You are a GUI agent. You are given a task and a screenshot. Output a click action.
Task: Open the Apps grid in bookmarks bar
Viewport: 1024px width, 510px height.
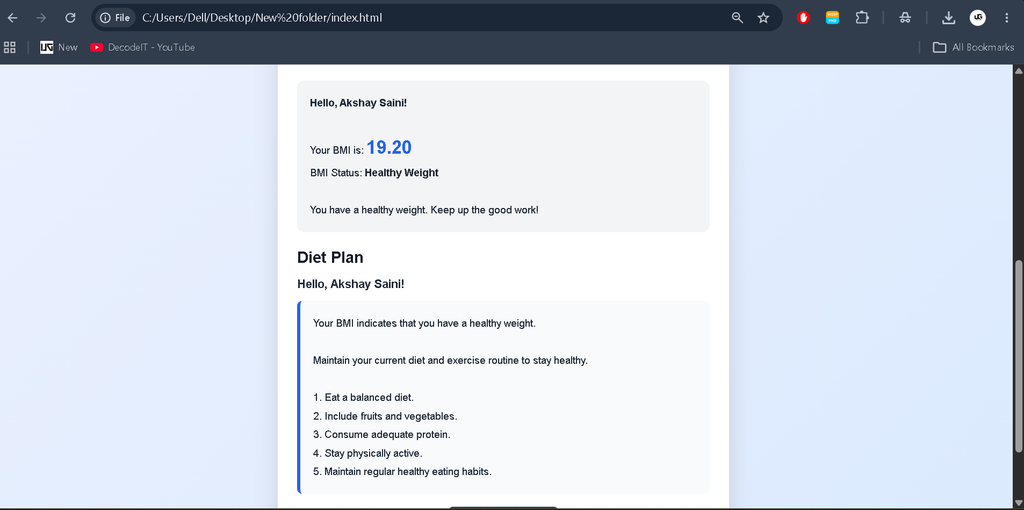point(10,47)
